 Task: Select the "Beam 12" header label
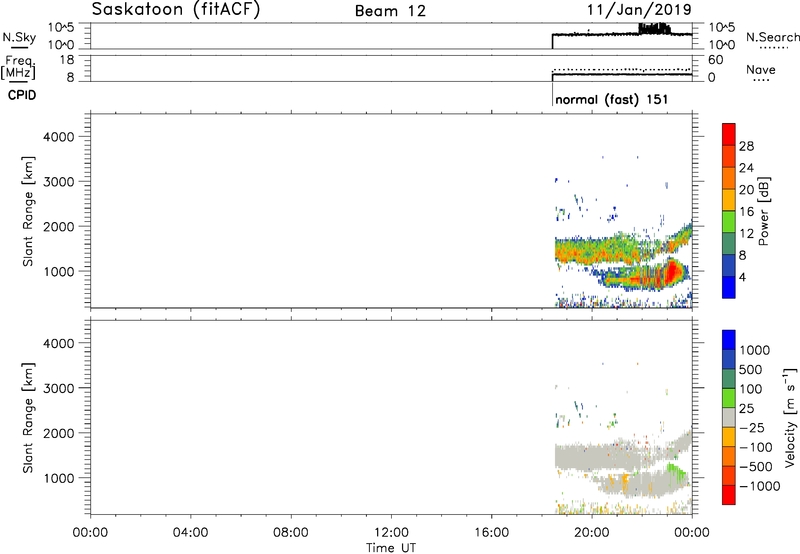pyautogui.click(x=390, y=11)
